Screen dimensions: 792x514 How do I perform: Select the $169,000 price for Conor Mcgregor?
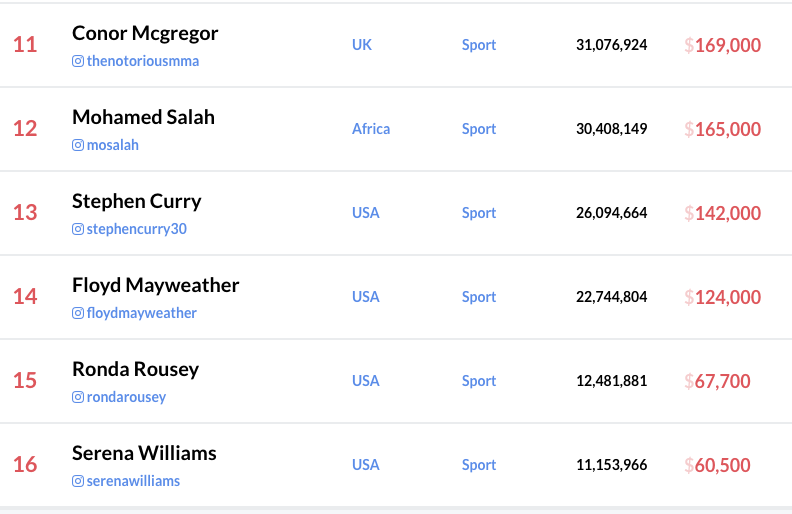point(722,45)
